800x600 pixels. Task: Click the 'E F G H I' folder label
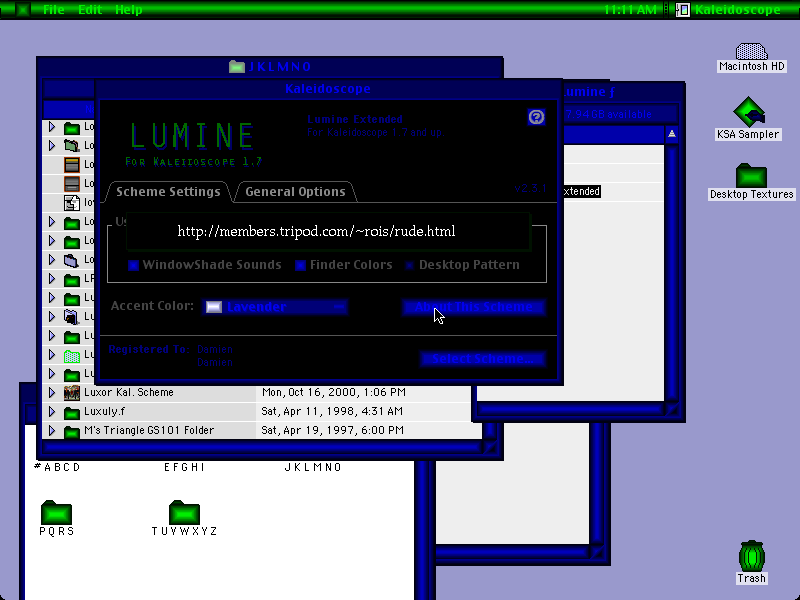(184, 467)
